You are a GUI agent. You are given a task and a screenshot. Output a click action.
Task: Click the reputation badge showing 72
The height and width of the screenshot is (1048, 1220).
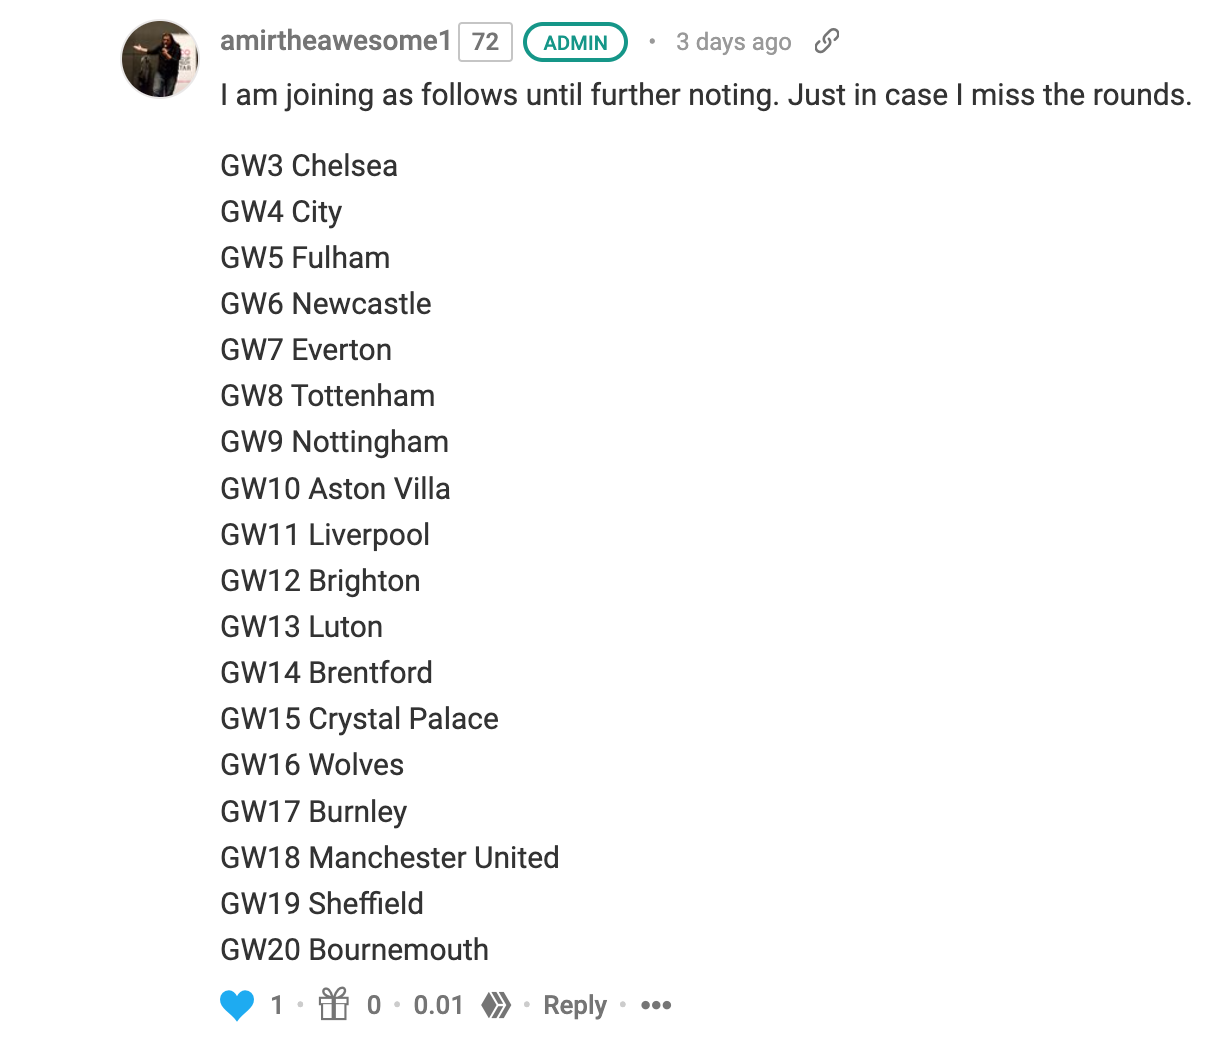[x=485, y=42]
